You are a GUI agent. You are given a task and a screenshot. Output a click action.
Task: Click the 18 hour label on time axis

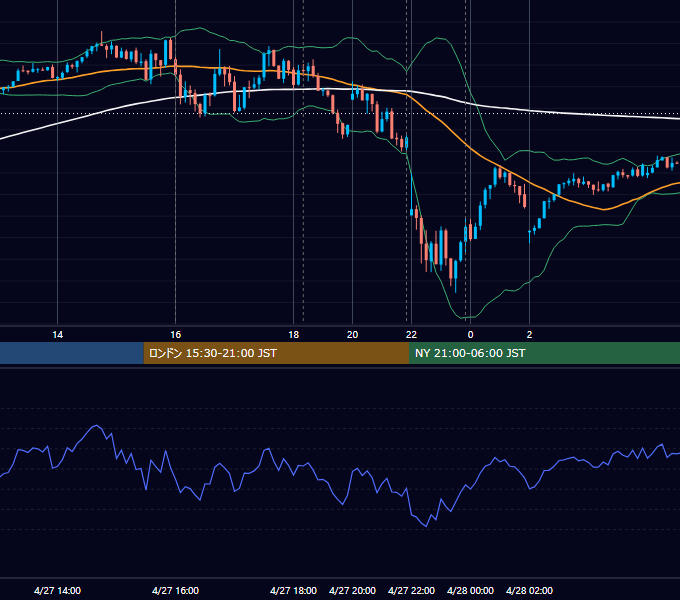click(294, 335)
